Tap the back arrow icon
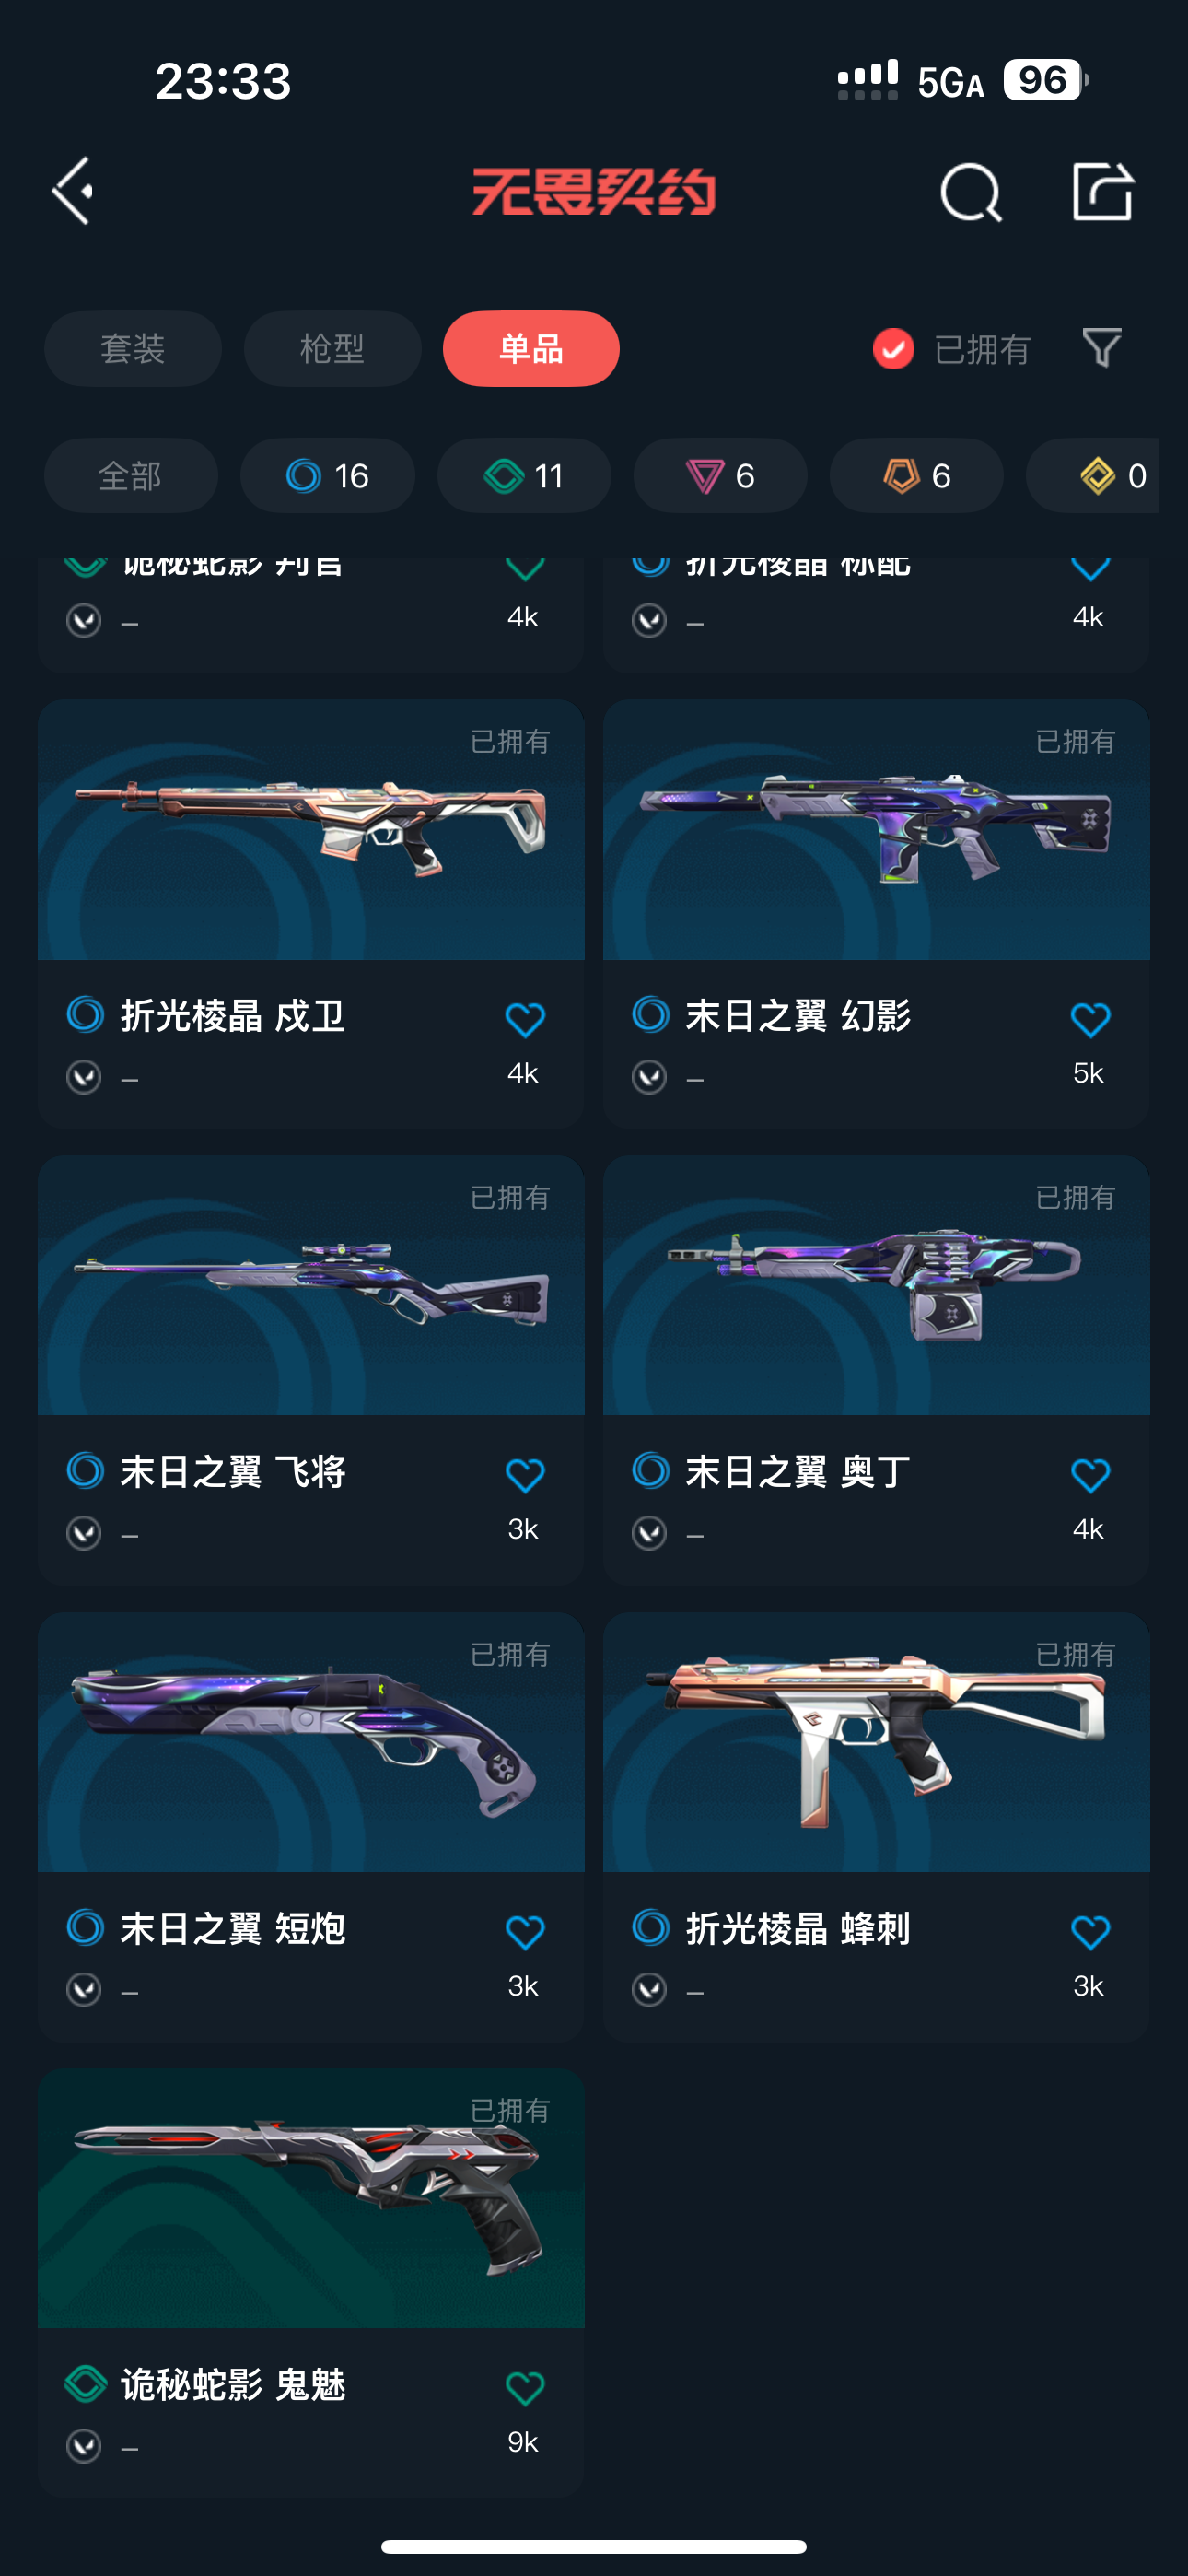 (73, 190)
